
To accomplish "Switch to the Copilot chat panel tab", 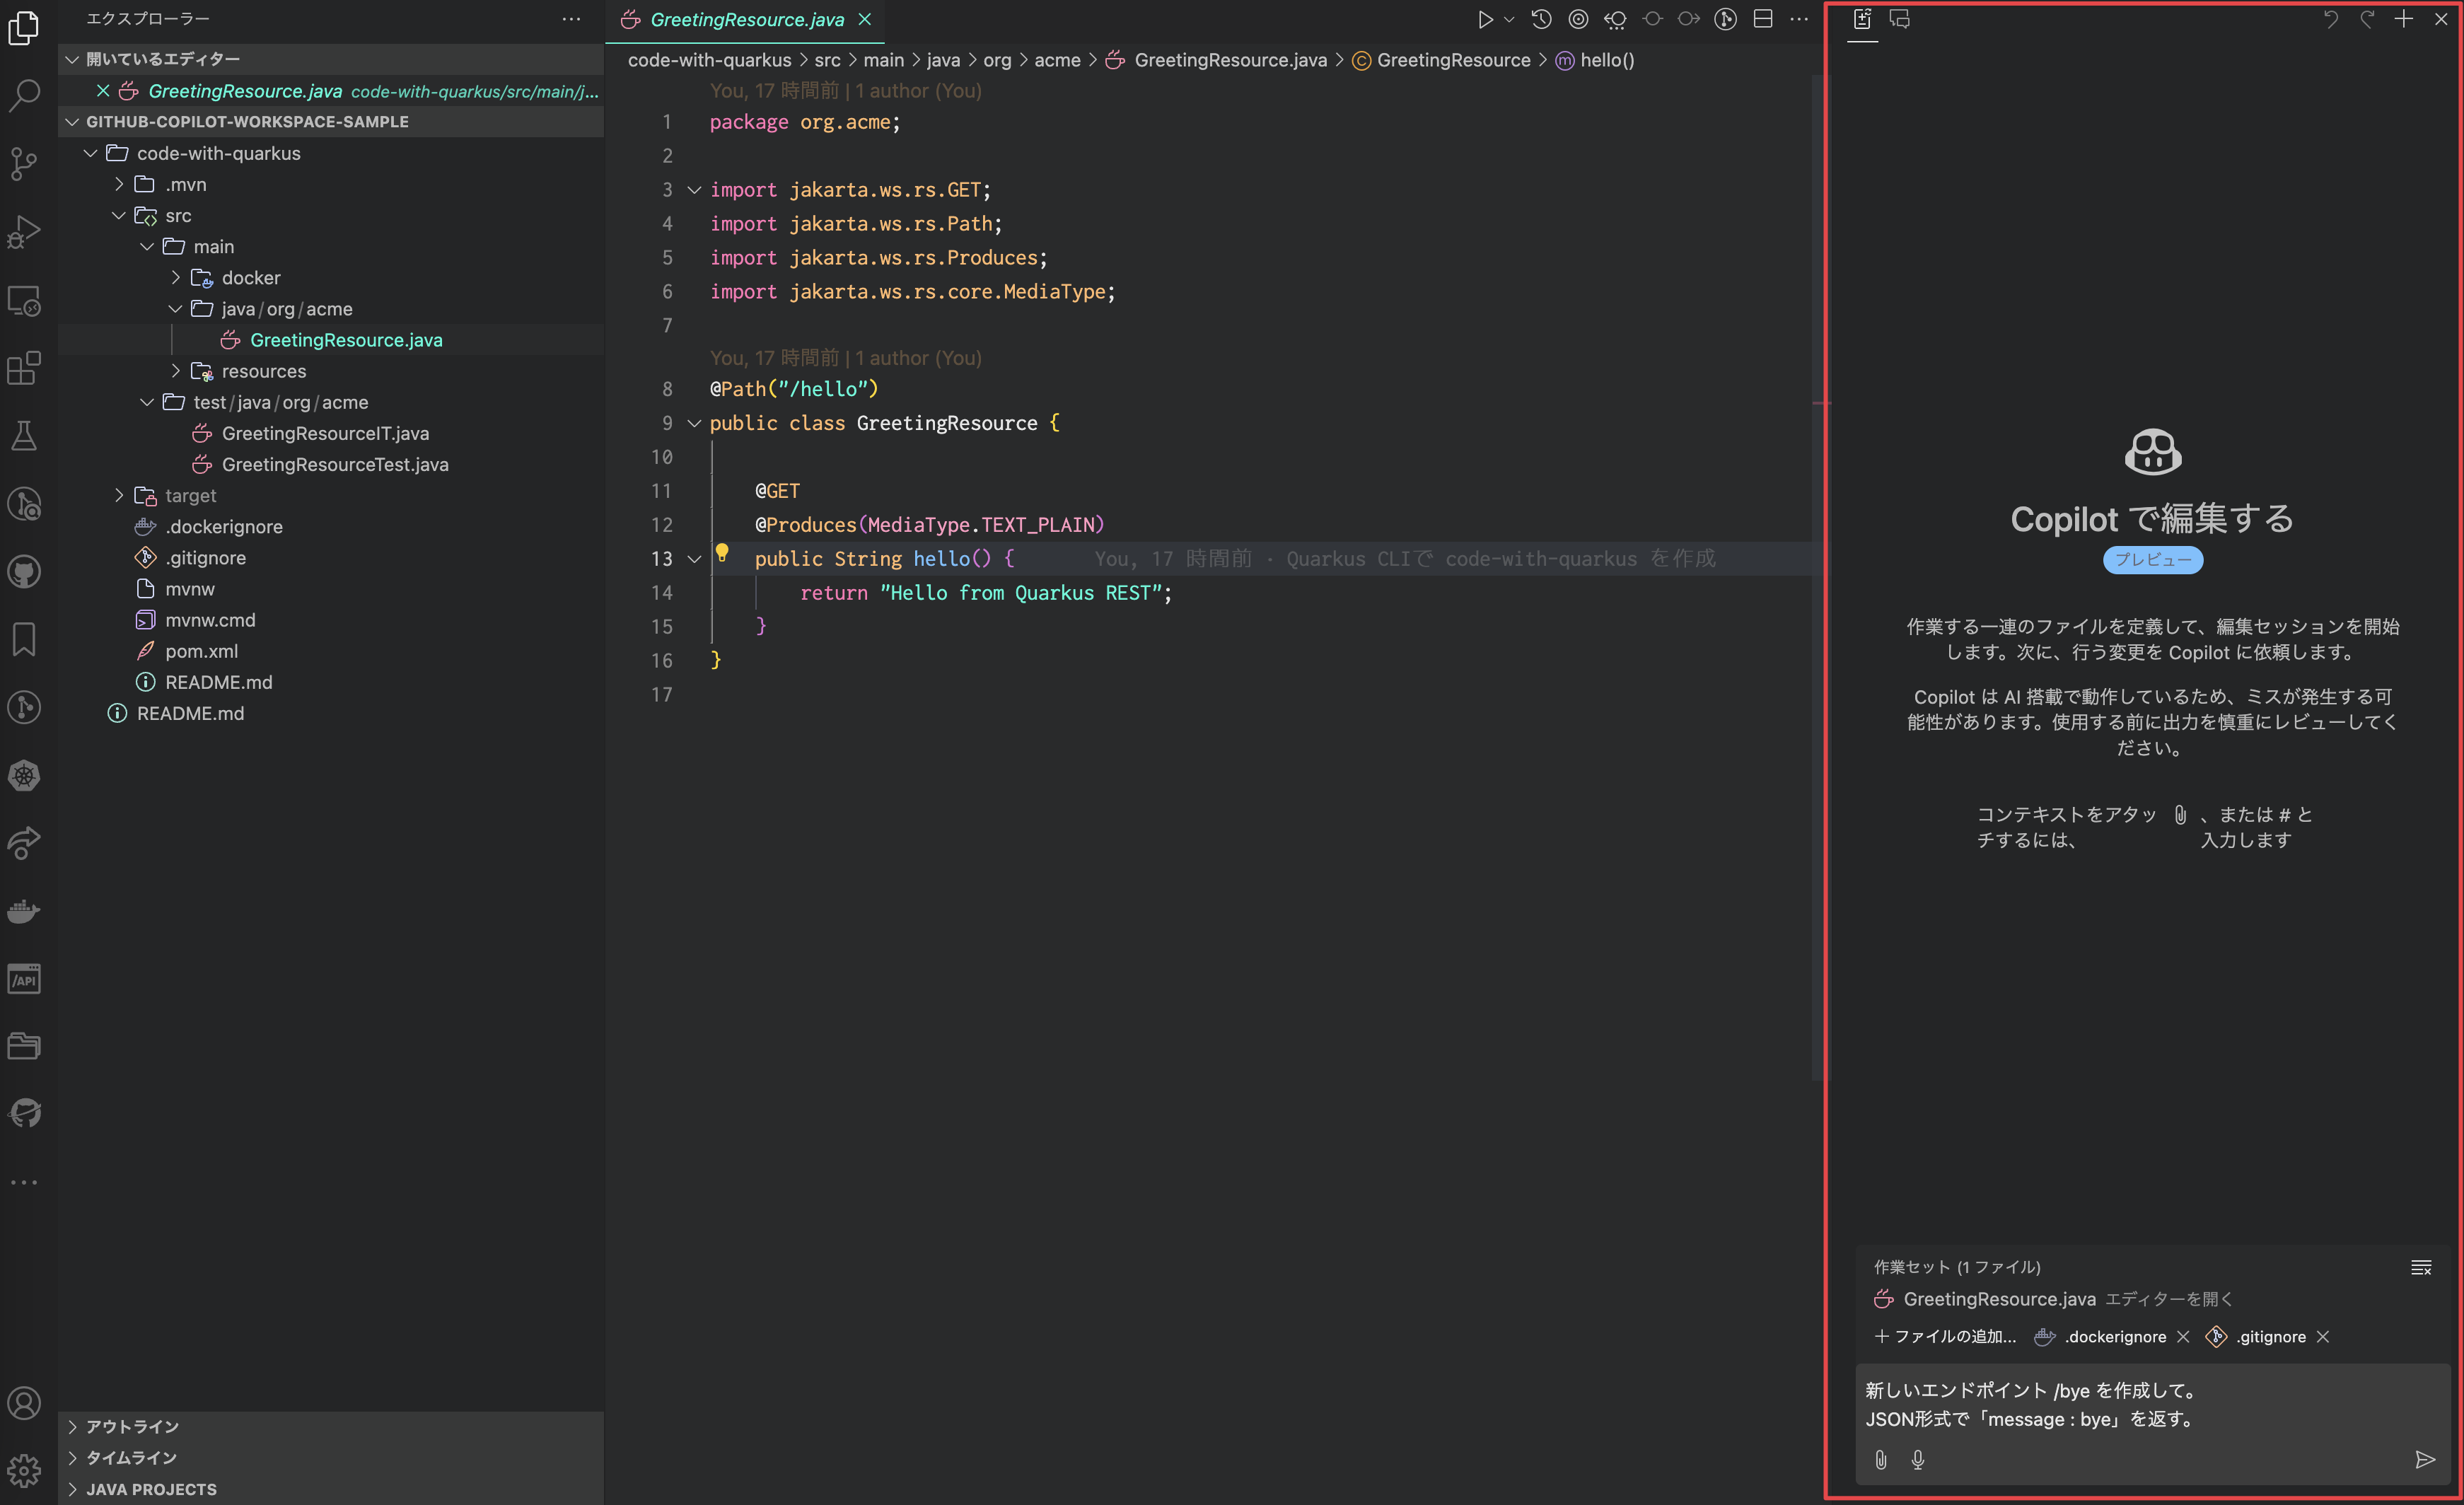I will click(x=1899, y=19).
